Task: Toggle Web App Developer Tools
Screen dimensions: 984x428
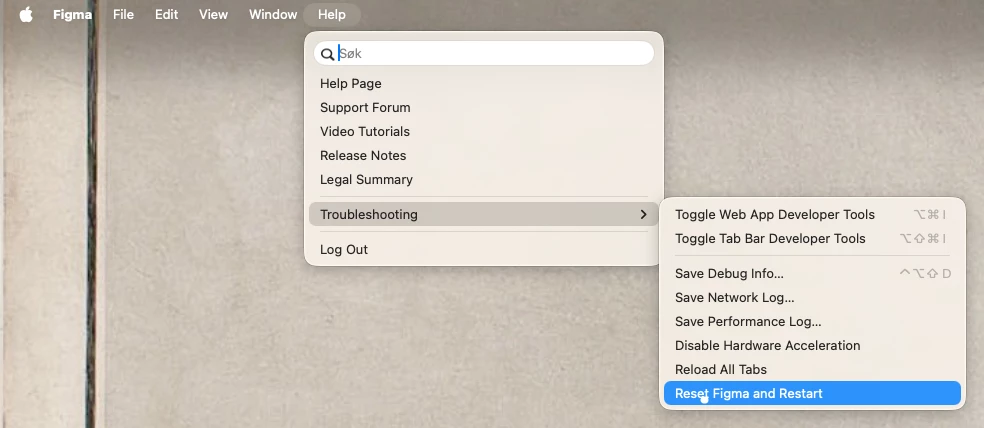Action: (812, 214)
